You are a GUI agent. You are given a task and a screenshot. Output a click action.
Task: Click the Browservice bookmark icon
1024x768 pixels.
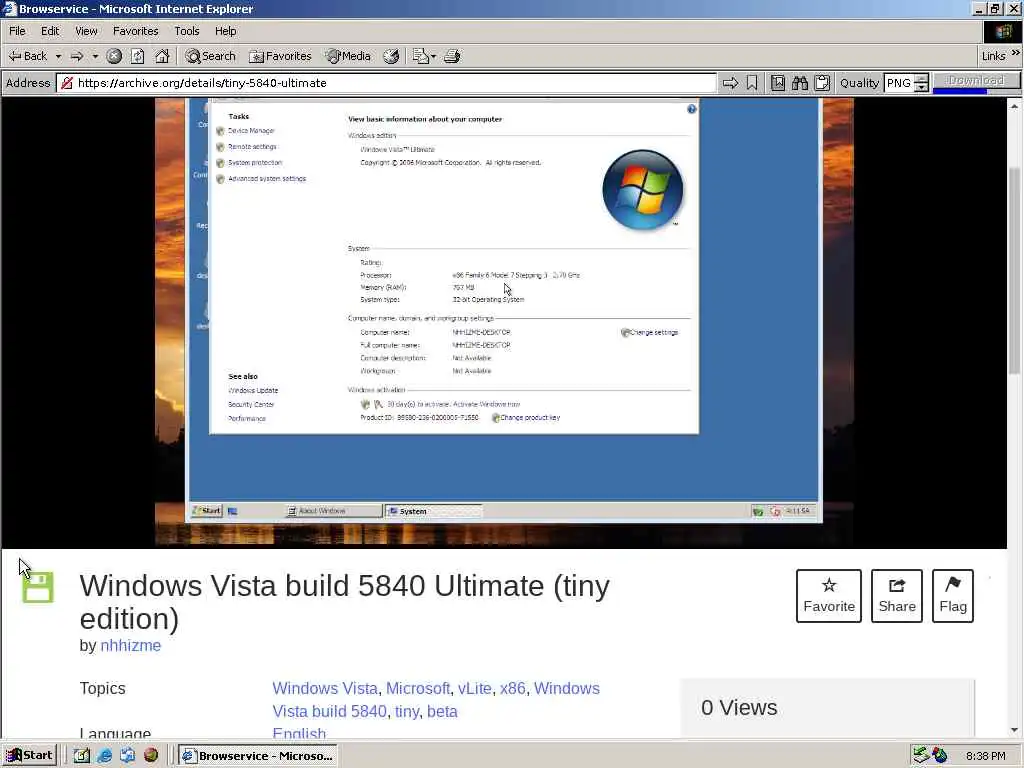point(752,83)
